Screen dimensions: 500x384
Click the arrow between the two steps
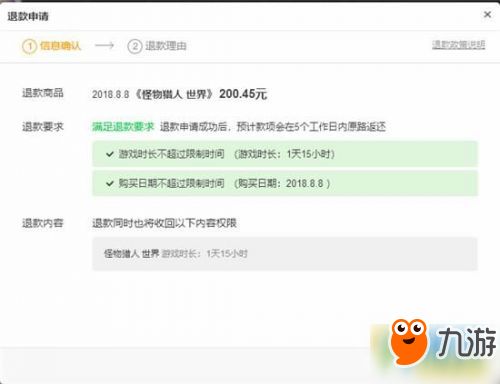(104, 45)
